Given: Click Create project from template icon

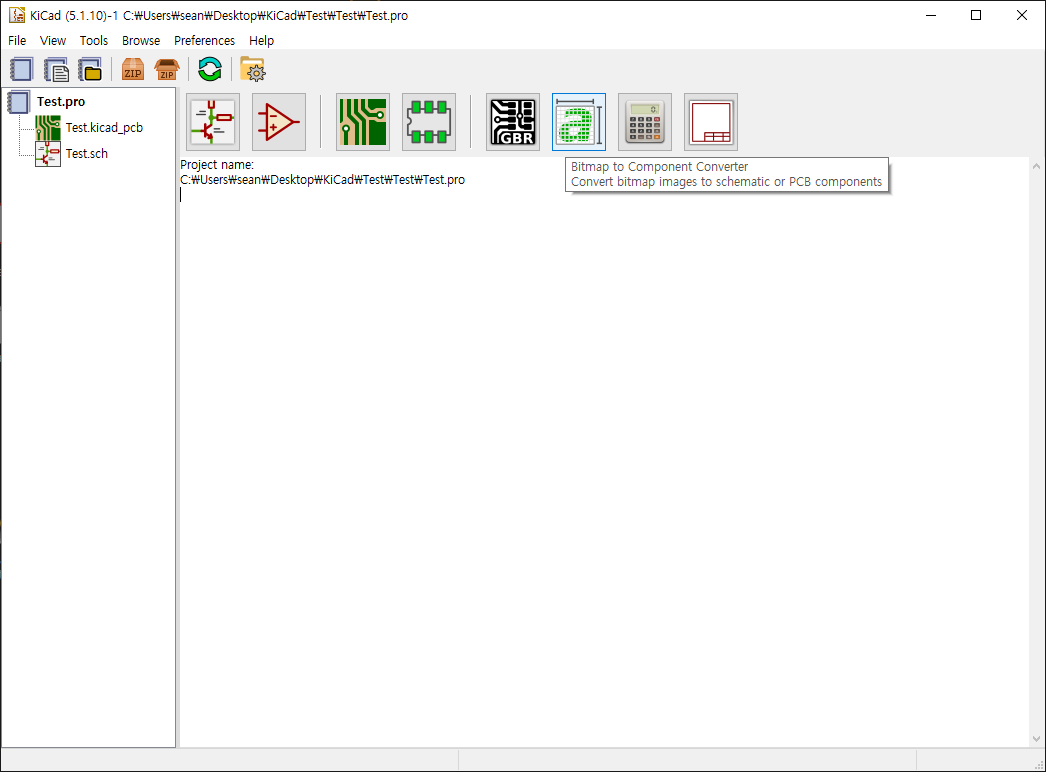Looking at the screenshot, I should tap(56, 69).
